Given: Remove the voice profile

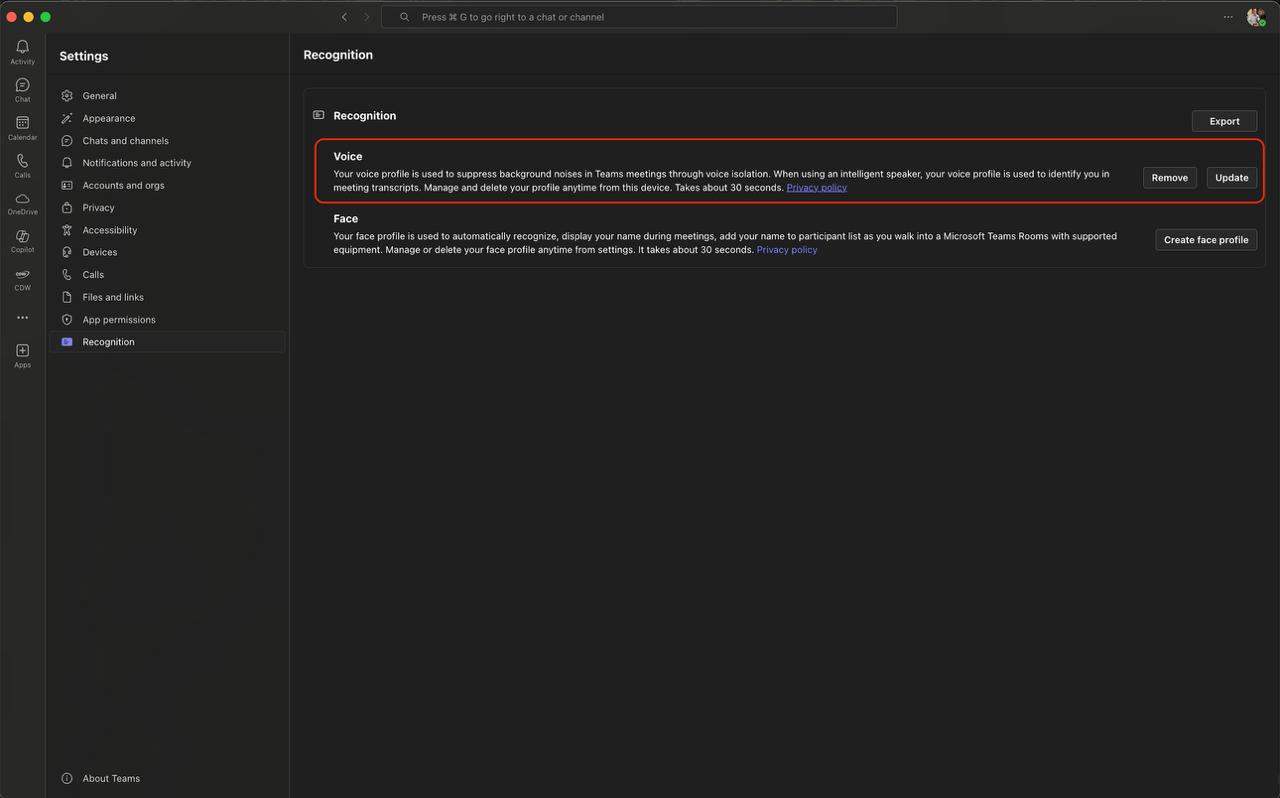Looking at the screenshot, I should coord(1169,178).
